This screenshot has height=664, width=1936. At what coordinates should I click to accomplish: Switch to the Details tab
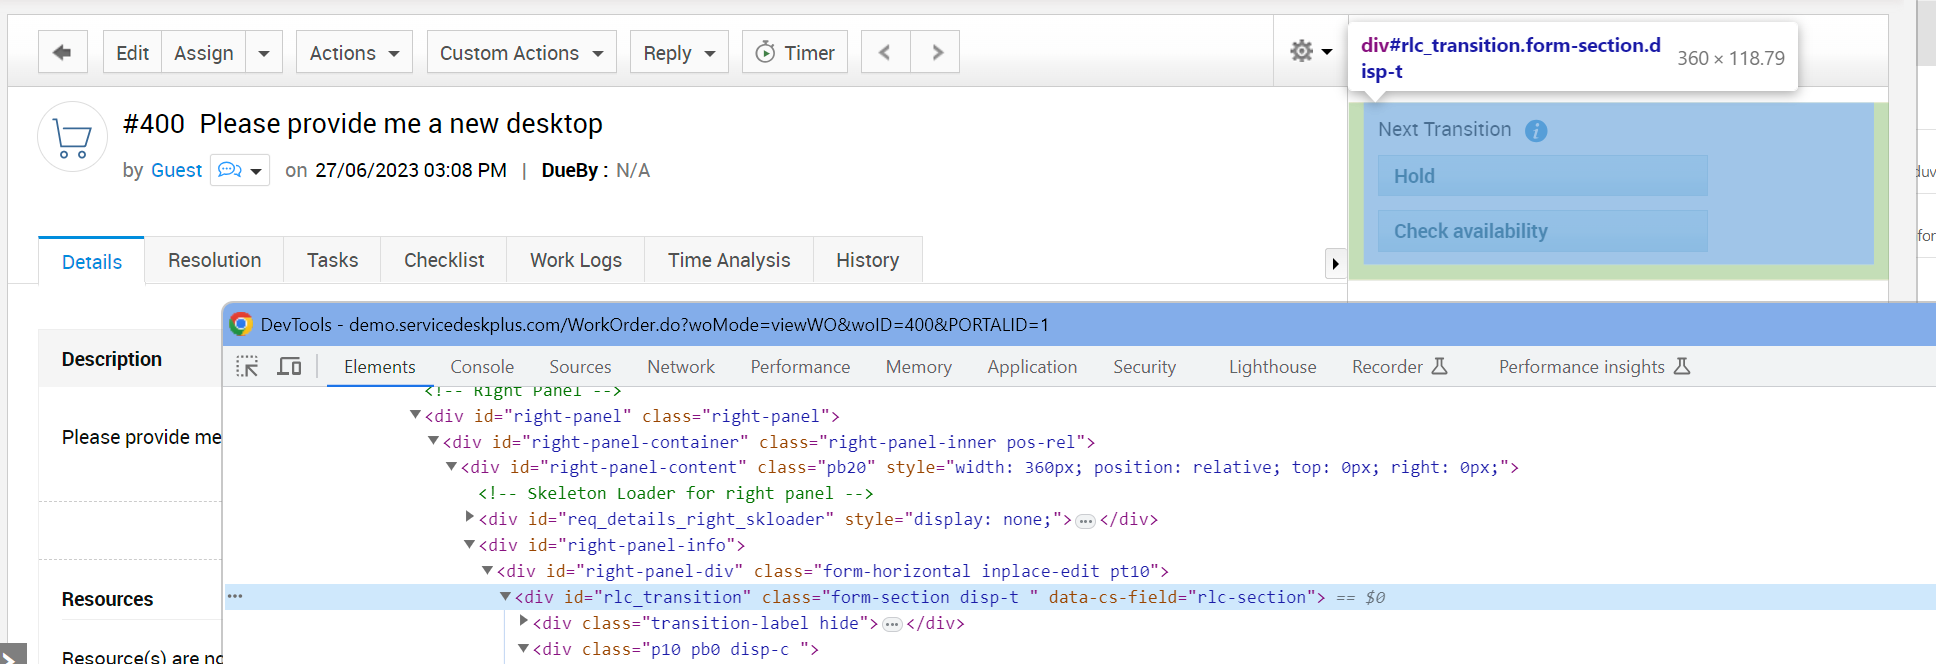pyautogui.click(x=92, y=261)
